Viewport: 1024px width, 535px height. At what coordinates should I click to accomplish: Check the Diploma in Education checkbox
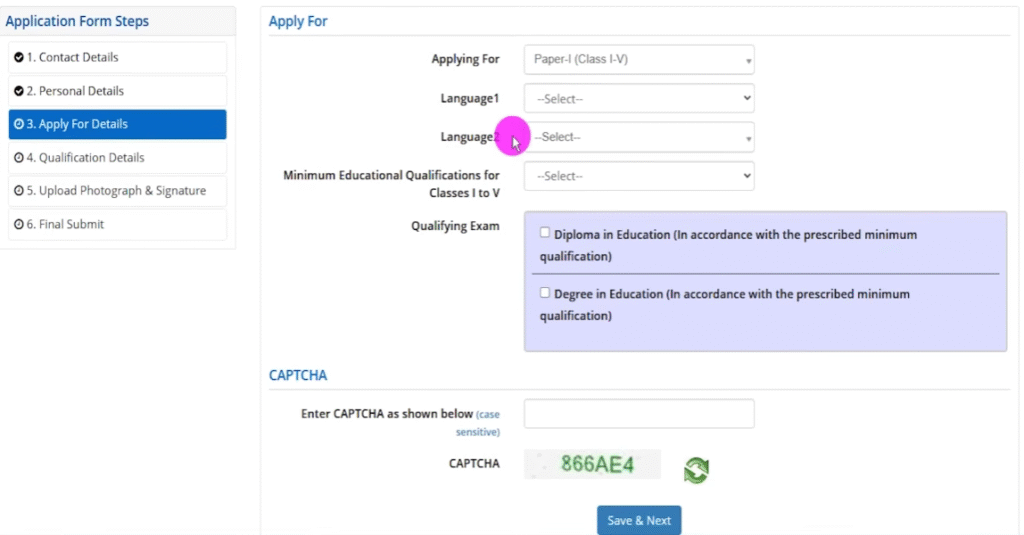[545, 233]
